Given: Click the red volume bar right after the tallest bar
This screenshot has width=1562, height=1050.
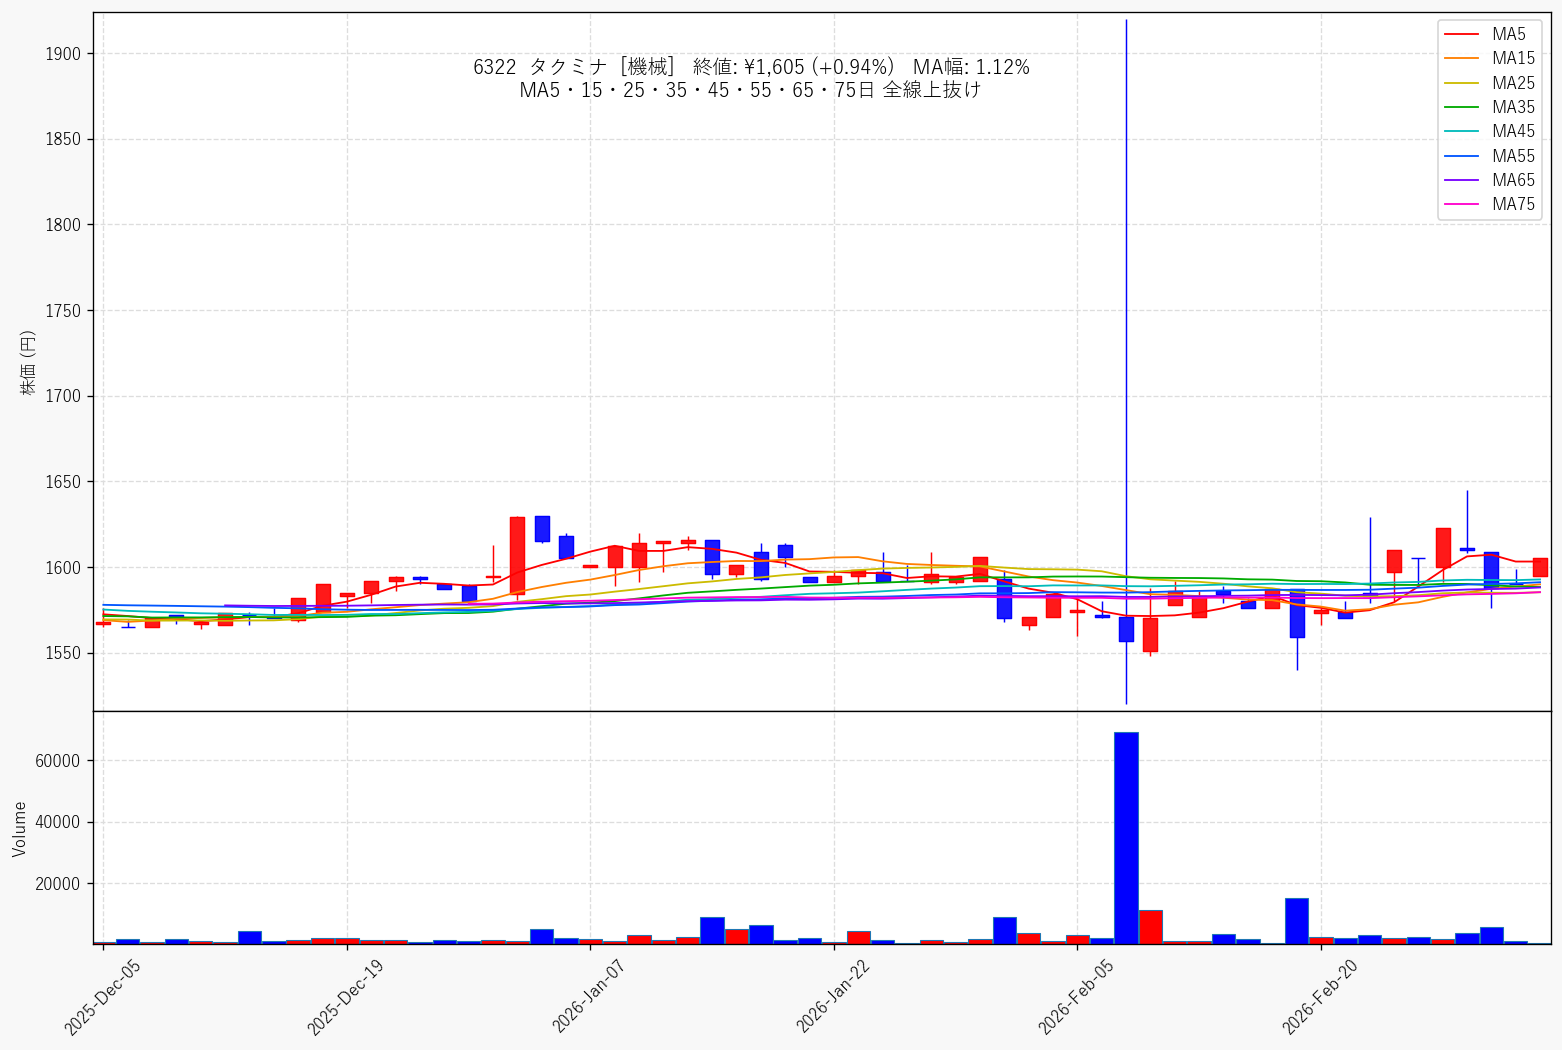Looking at the screenshot, I should coord(1150,927).
